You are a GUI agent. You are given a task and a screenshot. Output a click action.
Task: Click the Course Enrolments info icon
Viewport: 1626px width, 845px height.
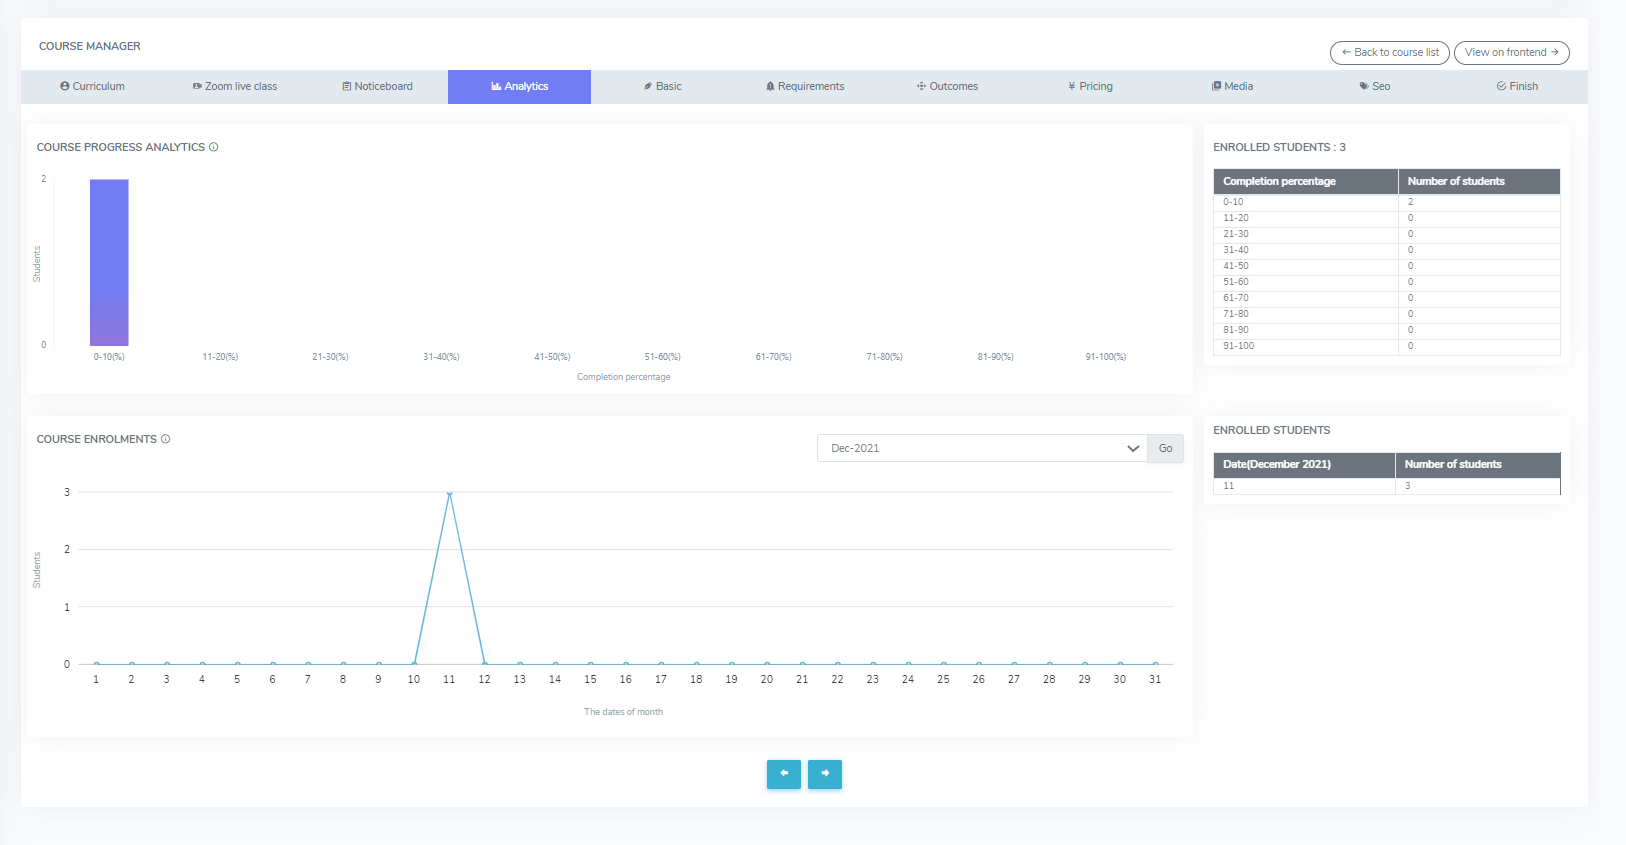[166, 439]
